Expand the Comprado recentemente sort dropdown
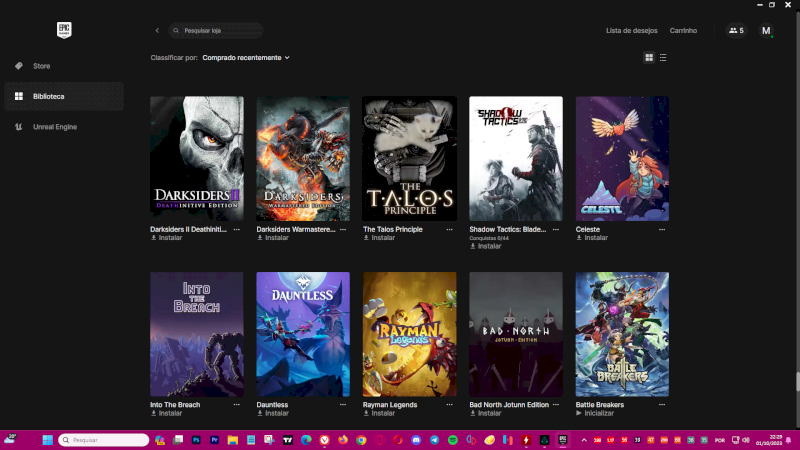This screenshot has width=800, height=450. (246, 58)
